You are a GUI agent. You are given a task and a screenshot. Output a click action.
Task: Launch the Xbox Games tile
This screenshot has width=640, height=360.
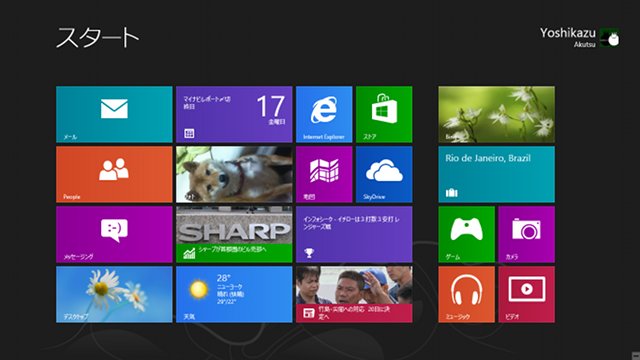coord(467,234)
